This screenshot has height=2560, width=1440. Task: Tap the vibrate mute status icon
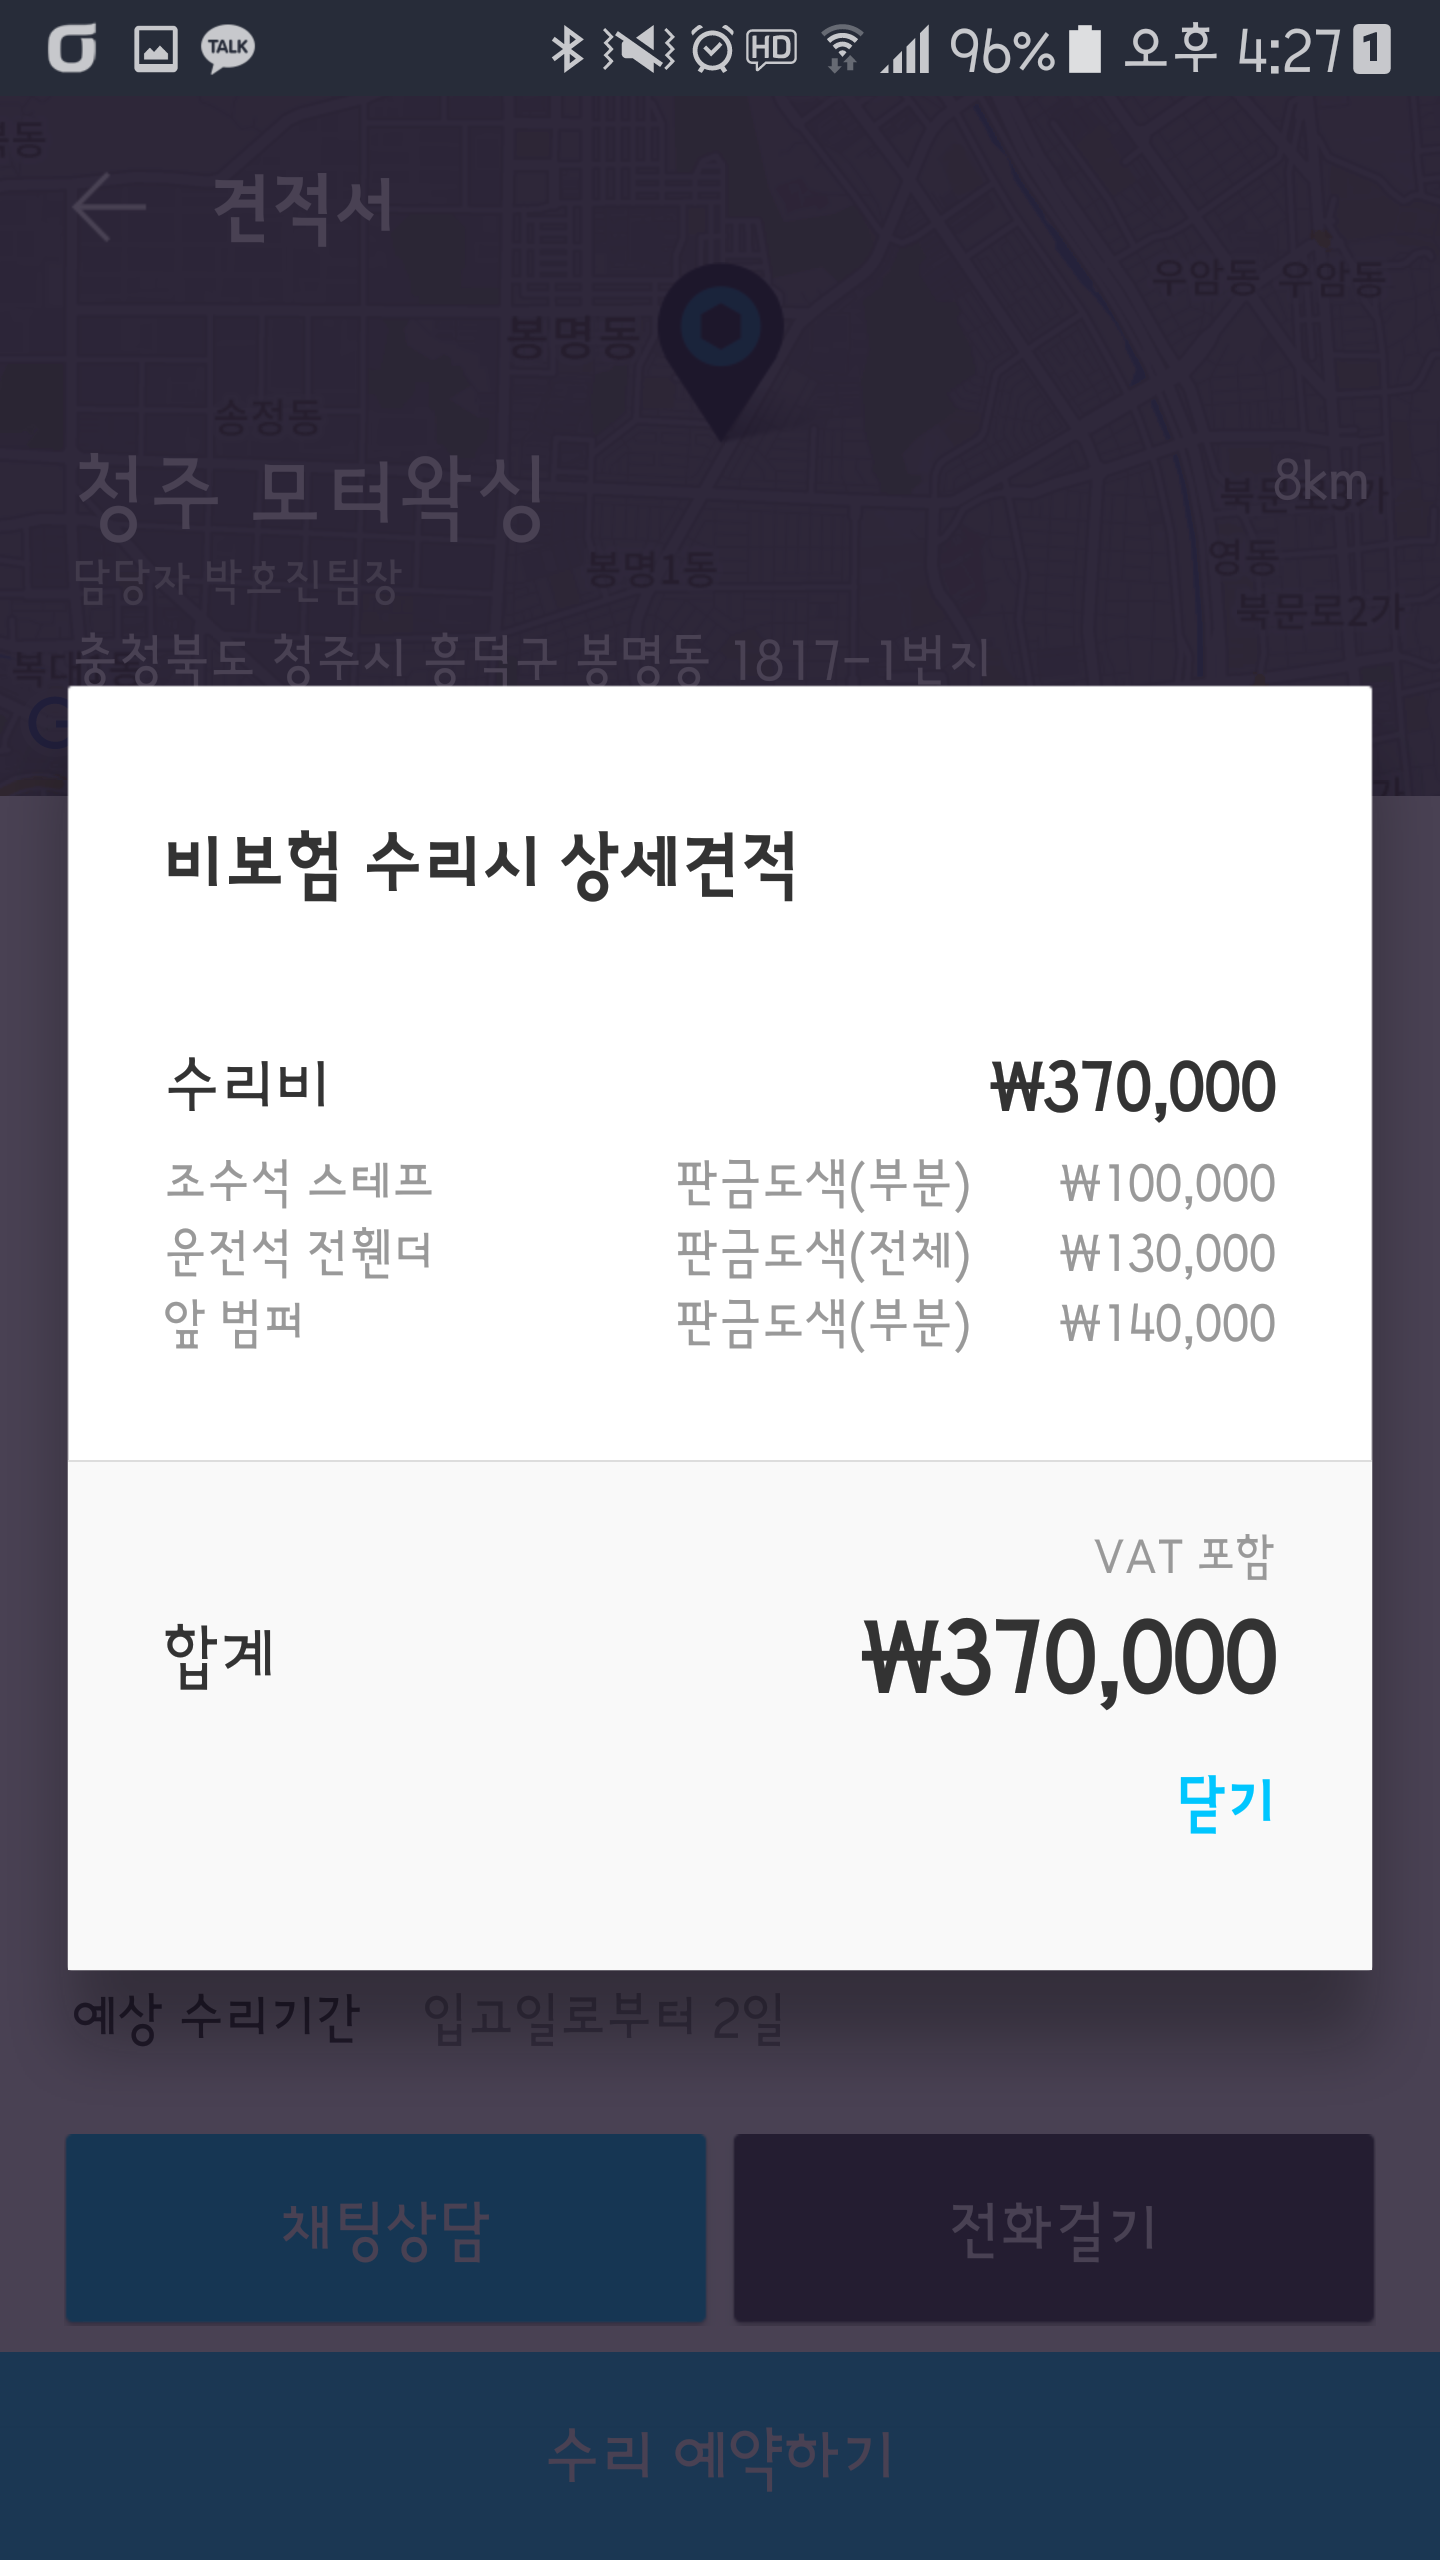tap(638, 48)
